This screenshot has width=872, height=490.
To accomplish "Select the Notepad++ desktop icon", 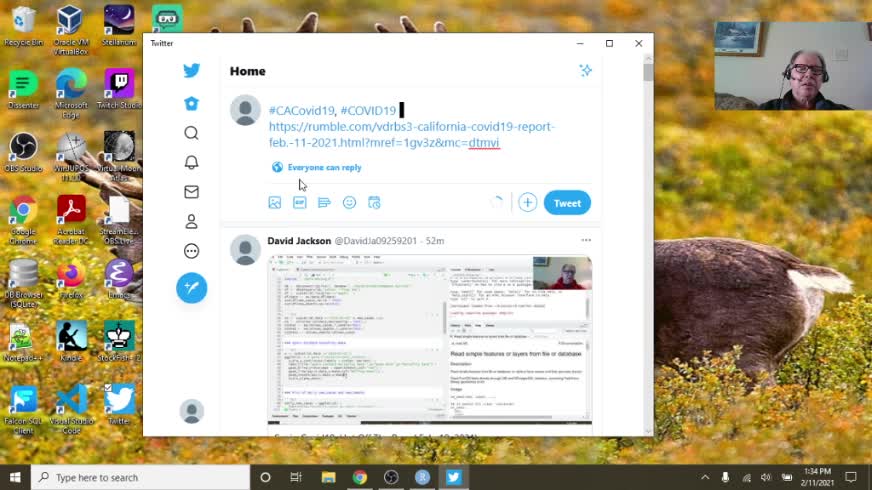I will point(23,343).
